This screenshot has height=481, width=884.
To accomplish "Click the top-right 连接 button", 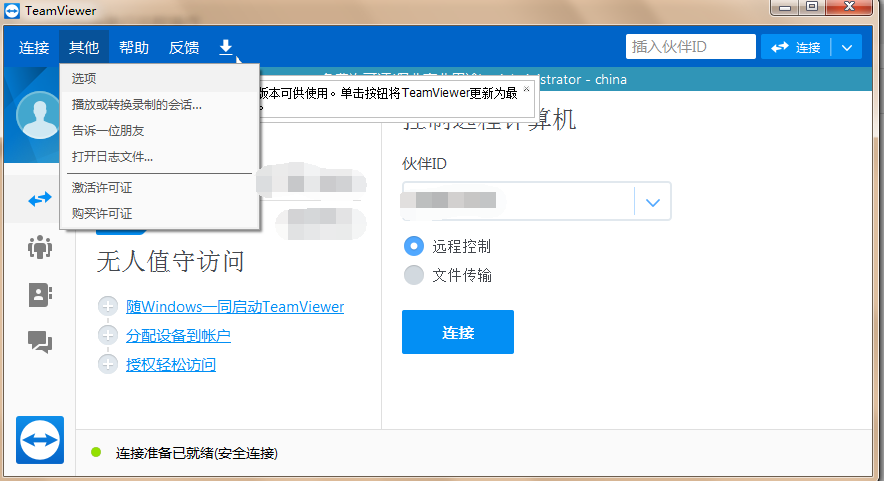I will coord(796,47).
